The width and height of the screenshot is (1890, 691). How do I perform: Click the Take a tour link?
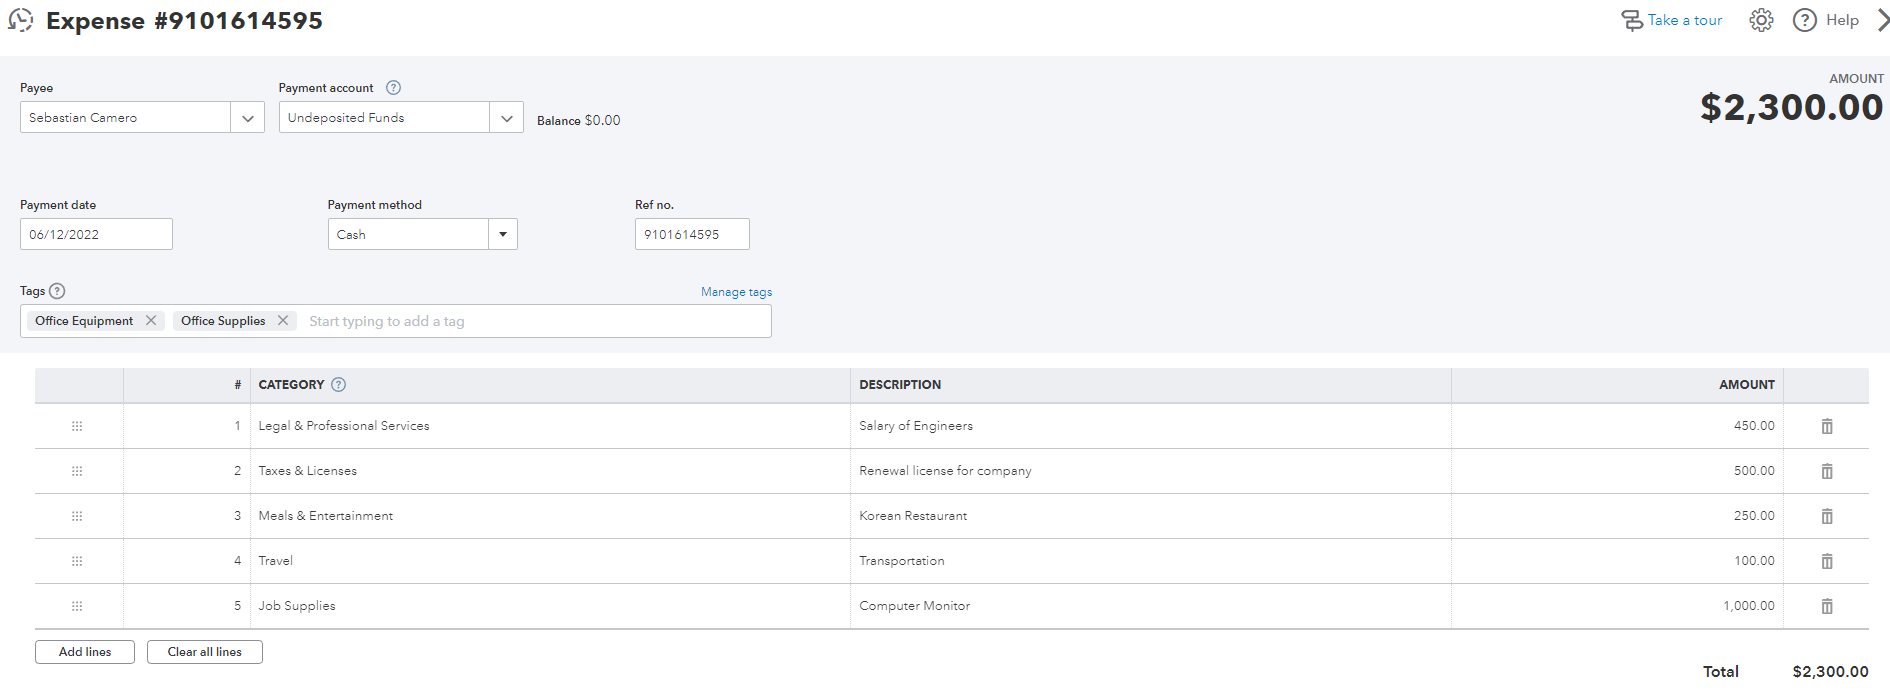click(1684, 20)
